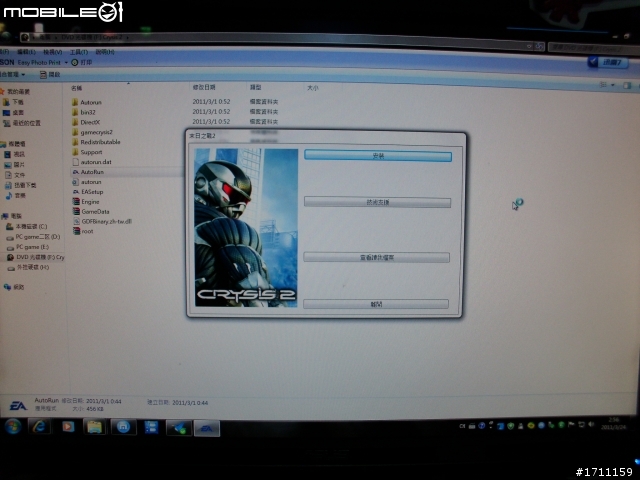
Task: Launch Internet Explorer from taskbar
Action: pyautogui.click(x=39, y=427)
